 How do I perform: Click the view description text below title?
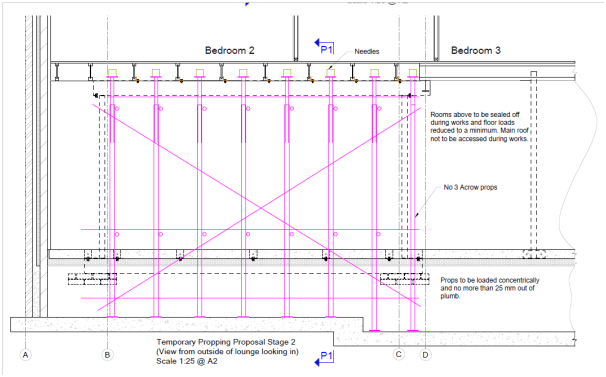(228, 351)
